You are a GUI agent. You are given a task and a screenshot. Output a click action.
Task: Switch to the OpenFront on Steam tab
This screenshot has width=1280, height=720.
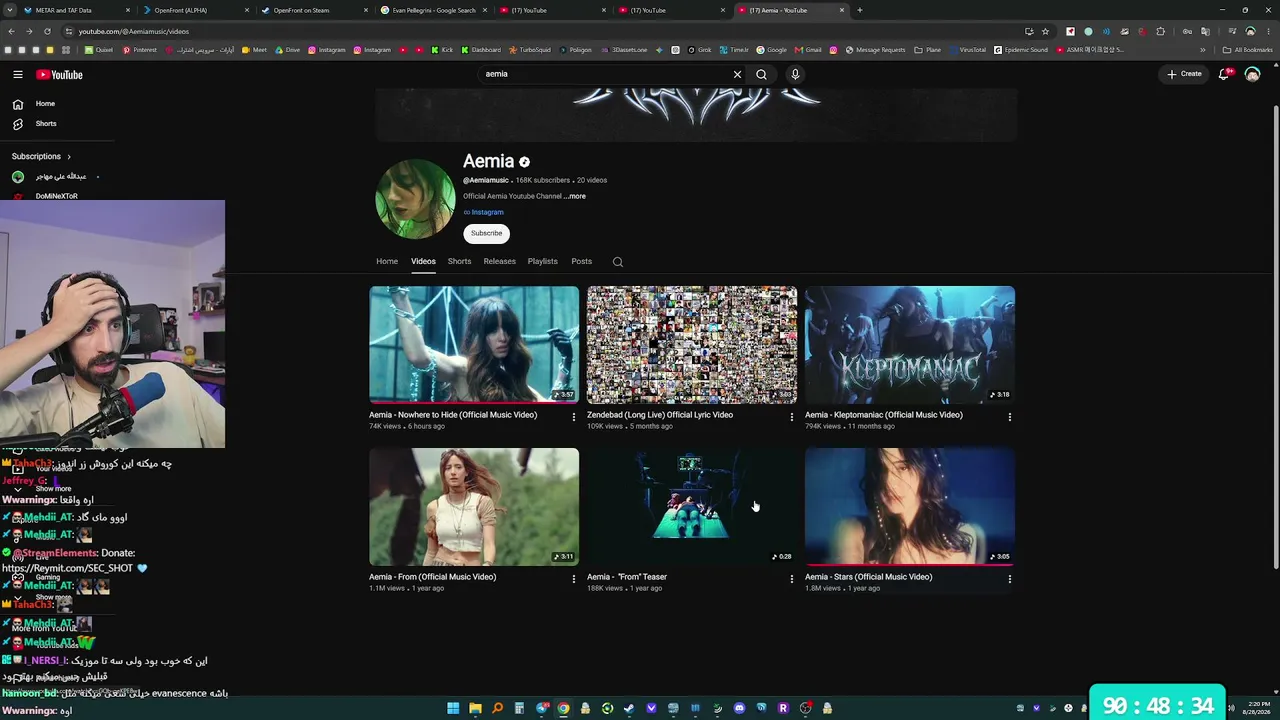[313, 10]
